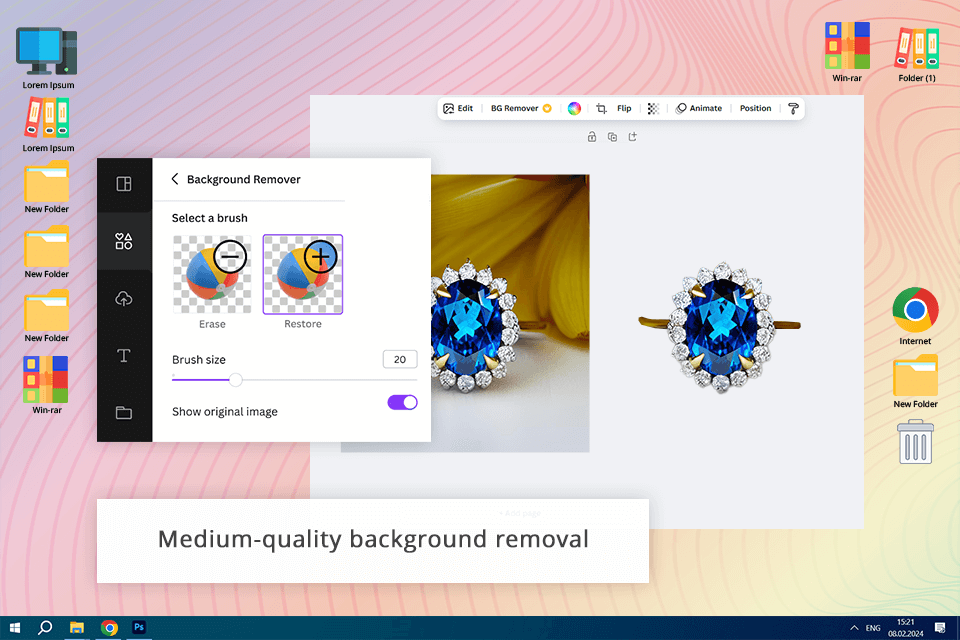Open the Folder (1) desktop icon
The image size is (960, 640).
[917, 54]
